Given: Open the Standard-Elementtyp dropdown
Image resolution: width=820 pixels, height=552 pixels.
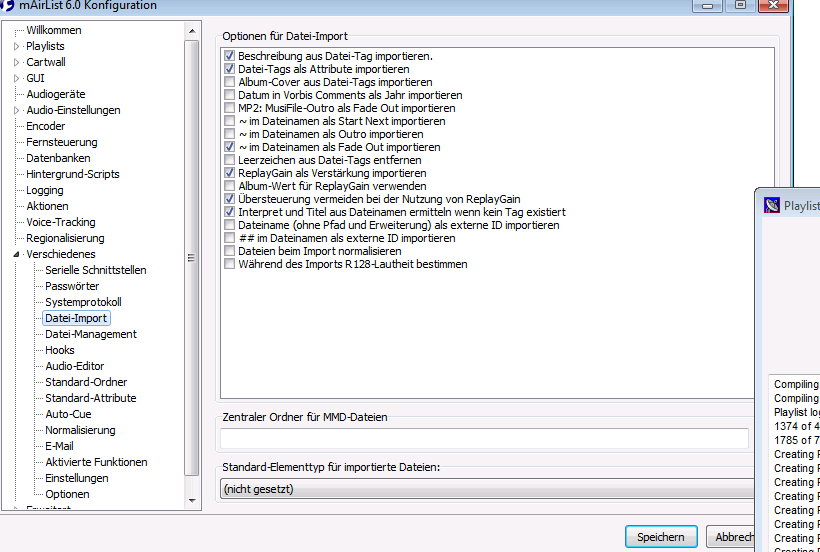Looking at the screenshot, I should (487, 489).
